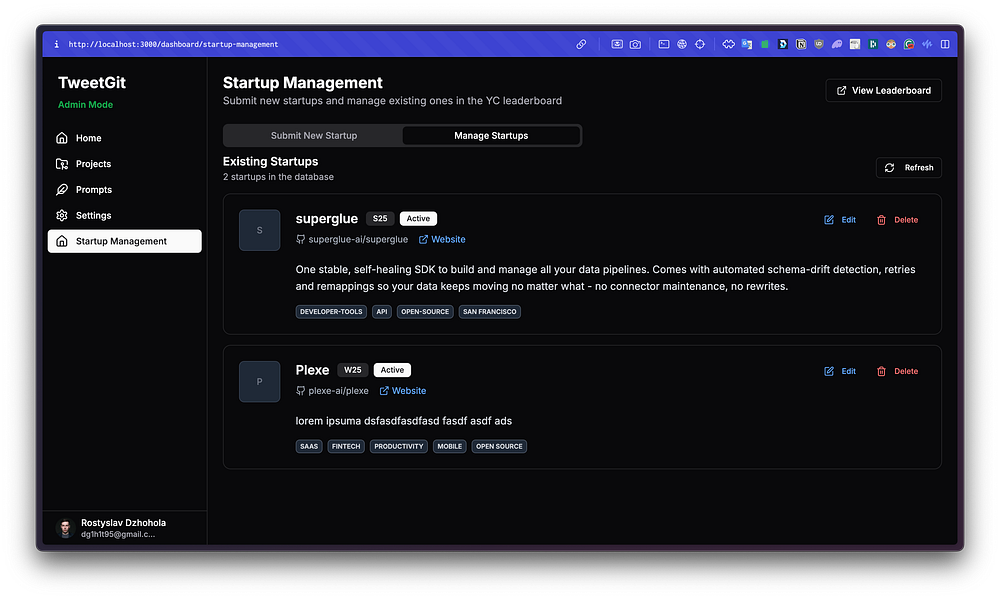The width and height of the screenshot is (1000, 599).
Task: Open Settings from the sidebar
Action: (124, 216)
